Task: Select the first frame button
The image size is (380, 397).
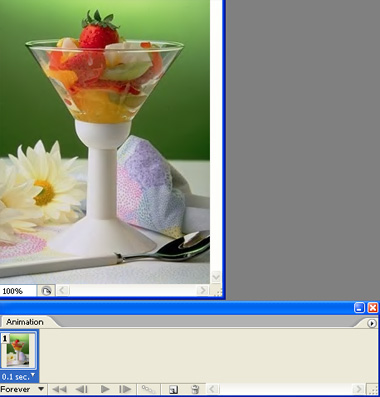Action: click(x=59, y=389)
